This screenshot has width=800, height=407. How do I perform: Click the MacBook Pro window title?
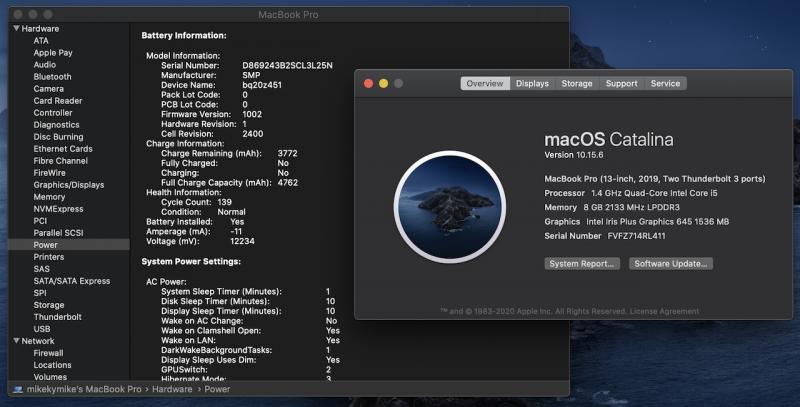(288, 15)
